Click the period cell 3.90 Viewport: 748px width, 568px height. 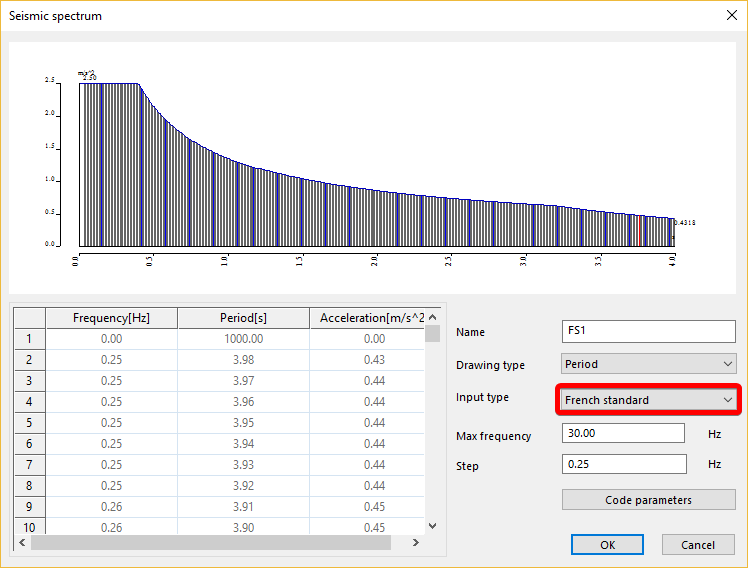point(243,526)
